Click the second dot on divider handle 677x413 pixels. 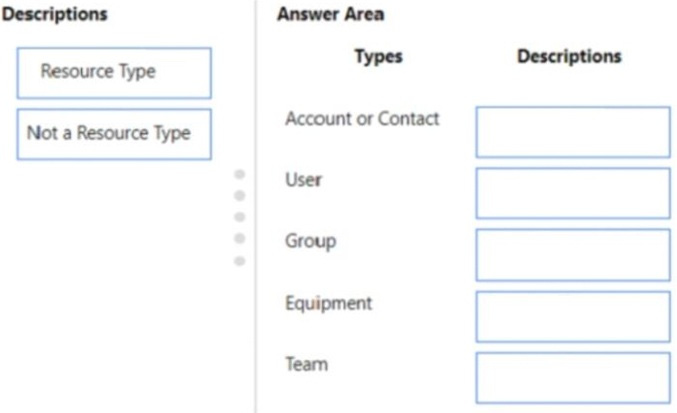point(240,196)
